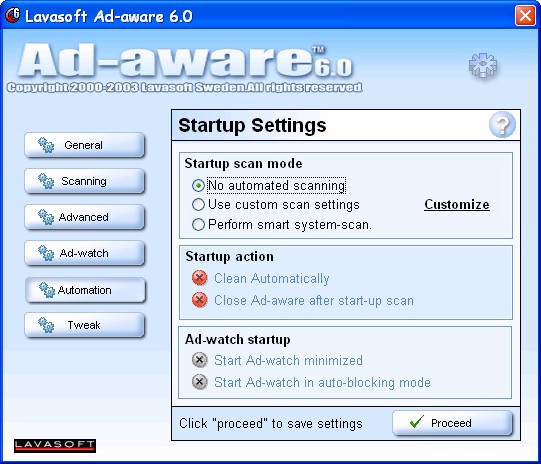Click the Ad-aware title bar app icon

click(x=12, y=15)
